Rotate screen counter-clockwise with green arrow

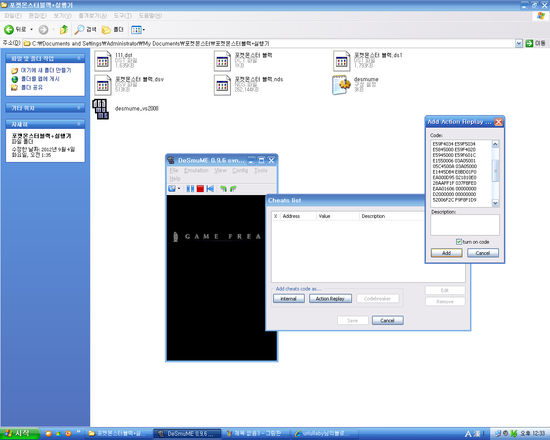[223, 189]
